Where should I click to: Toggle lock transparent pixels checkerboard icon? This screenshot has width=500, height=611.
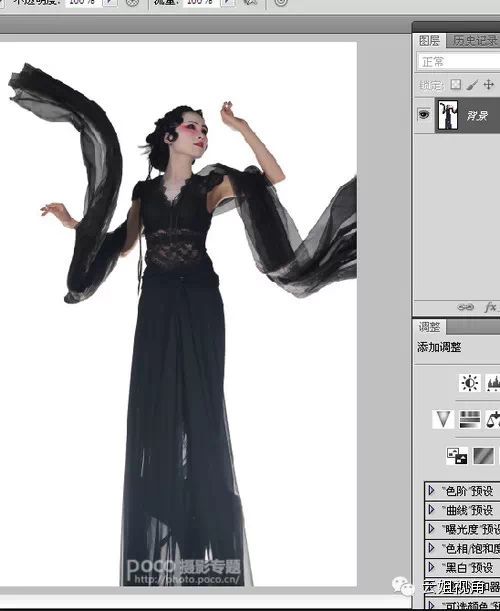[x=456, y=85]
